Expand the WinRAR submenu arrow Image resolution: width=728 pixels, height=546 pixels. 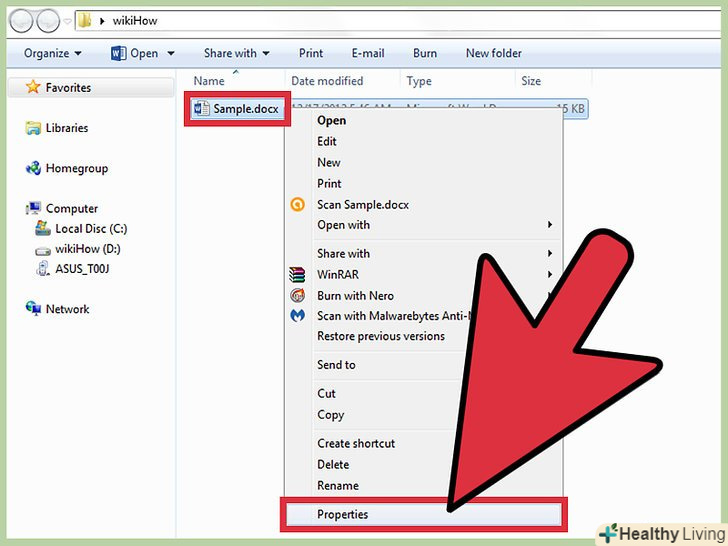pyautogui.click(x=550, y=274)
